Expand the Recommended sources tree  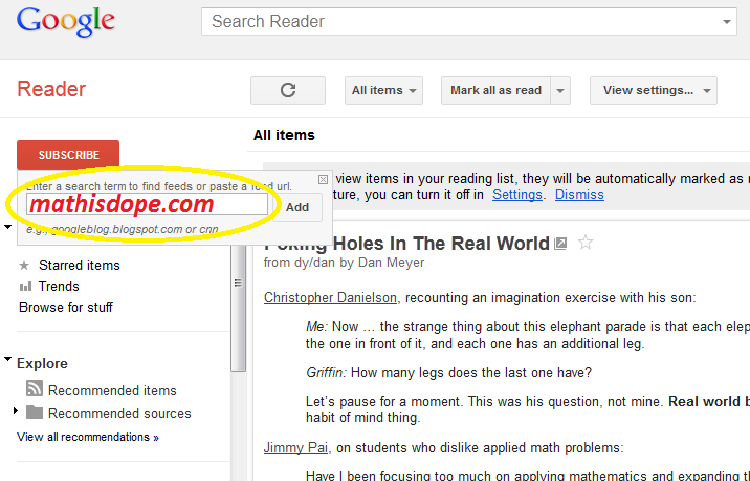[x=16, y=412]
